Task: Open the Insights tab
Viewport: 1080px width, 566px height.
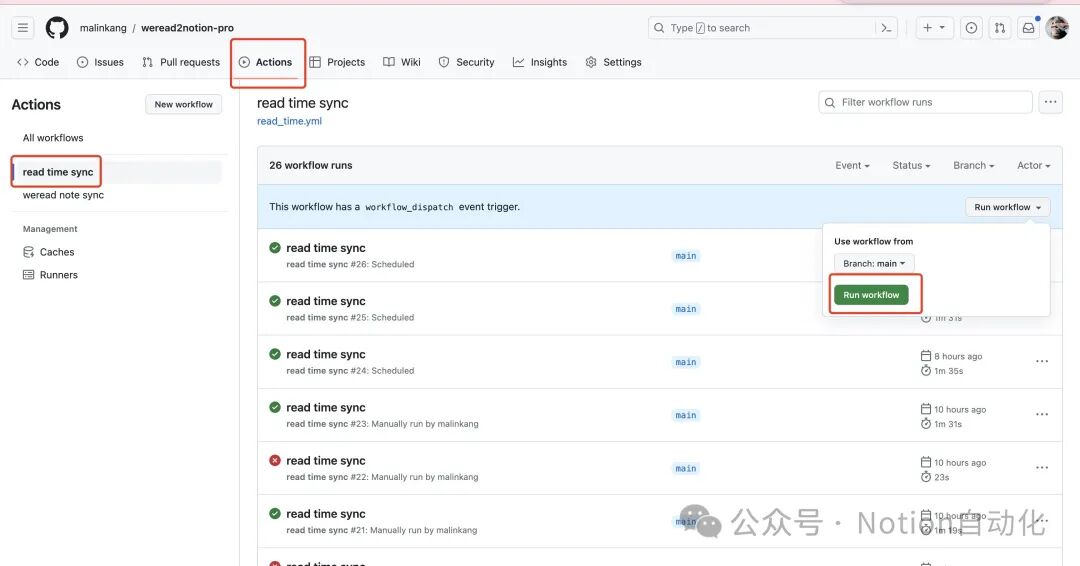Action: tap(540, 62)
